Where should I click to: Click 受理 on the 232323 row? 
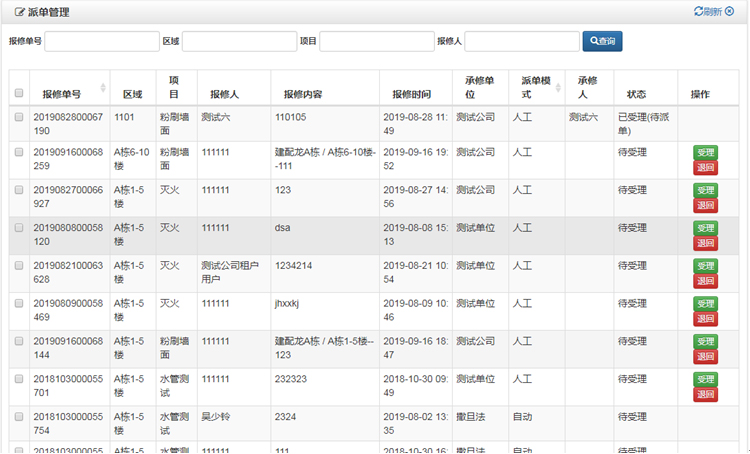pyautogui.click(x=705, y=380)
